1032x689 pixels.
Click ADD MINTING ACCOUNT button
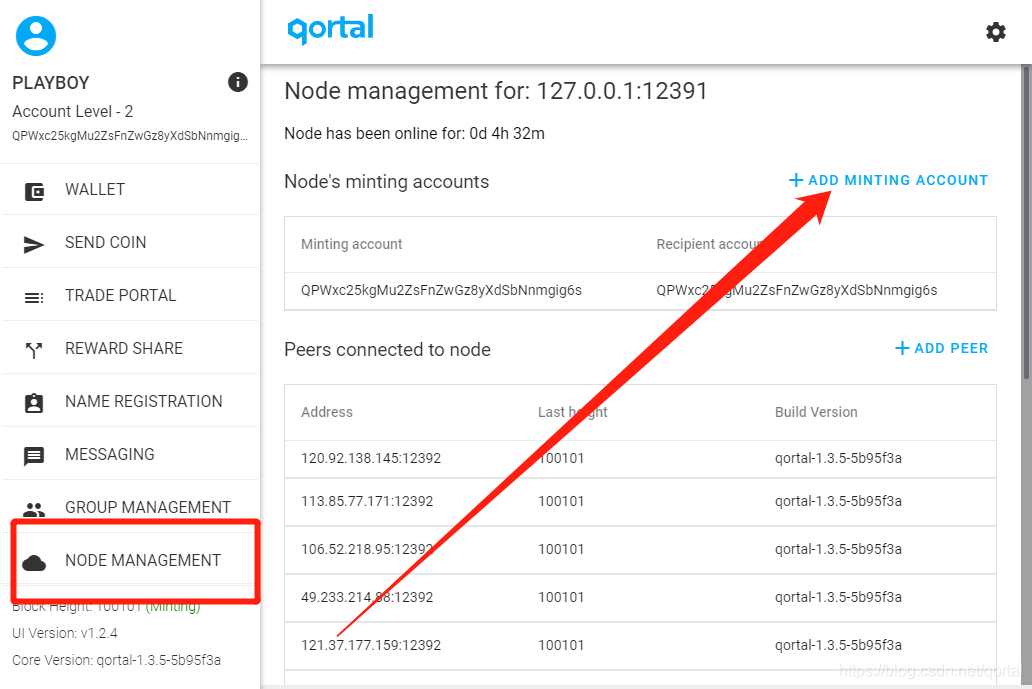point(889,180)
